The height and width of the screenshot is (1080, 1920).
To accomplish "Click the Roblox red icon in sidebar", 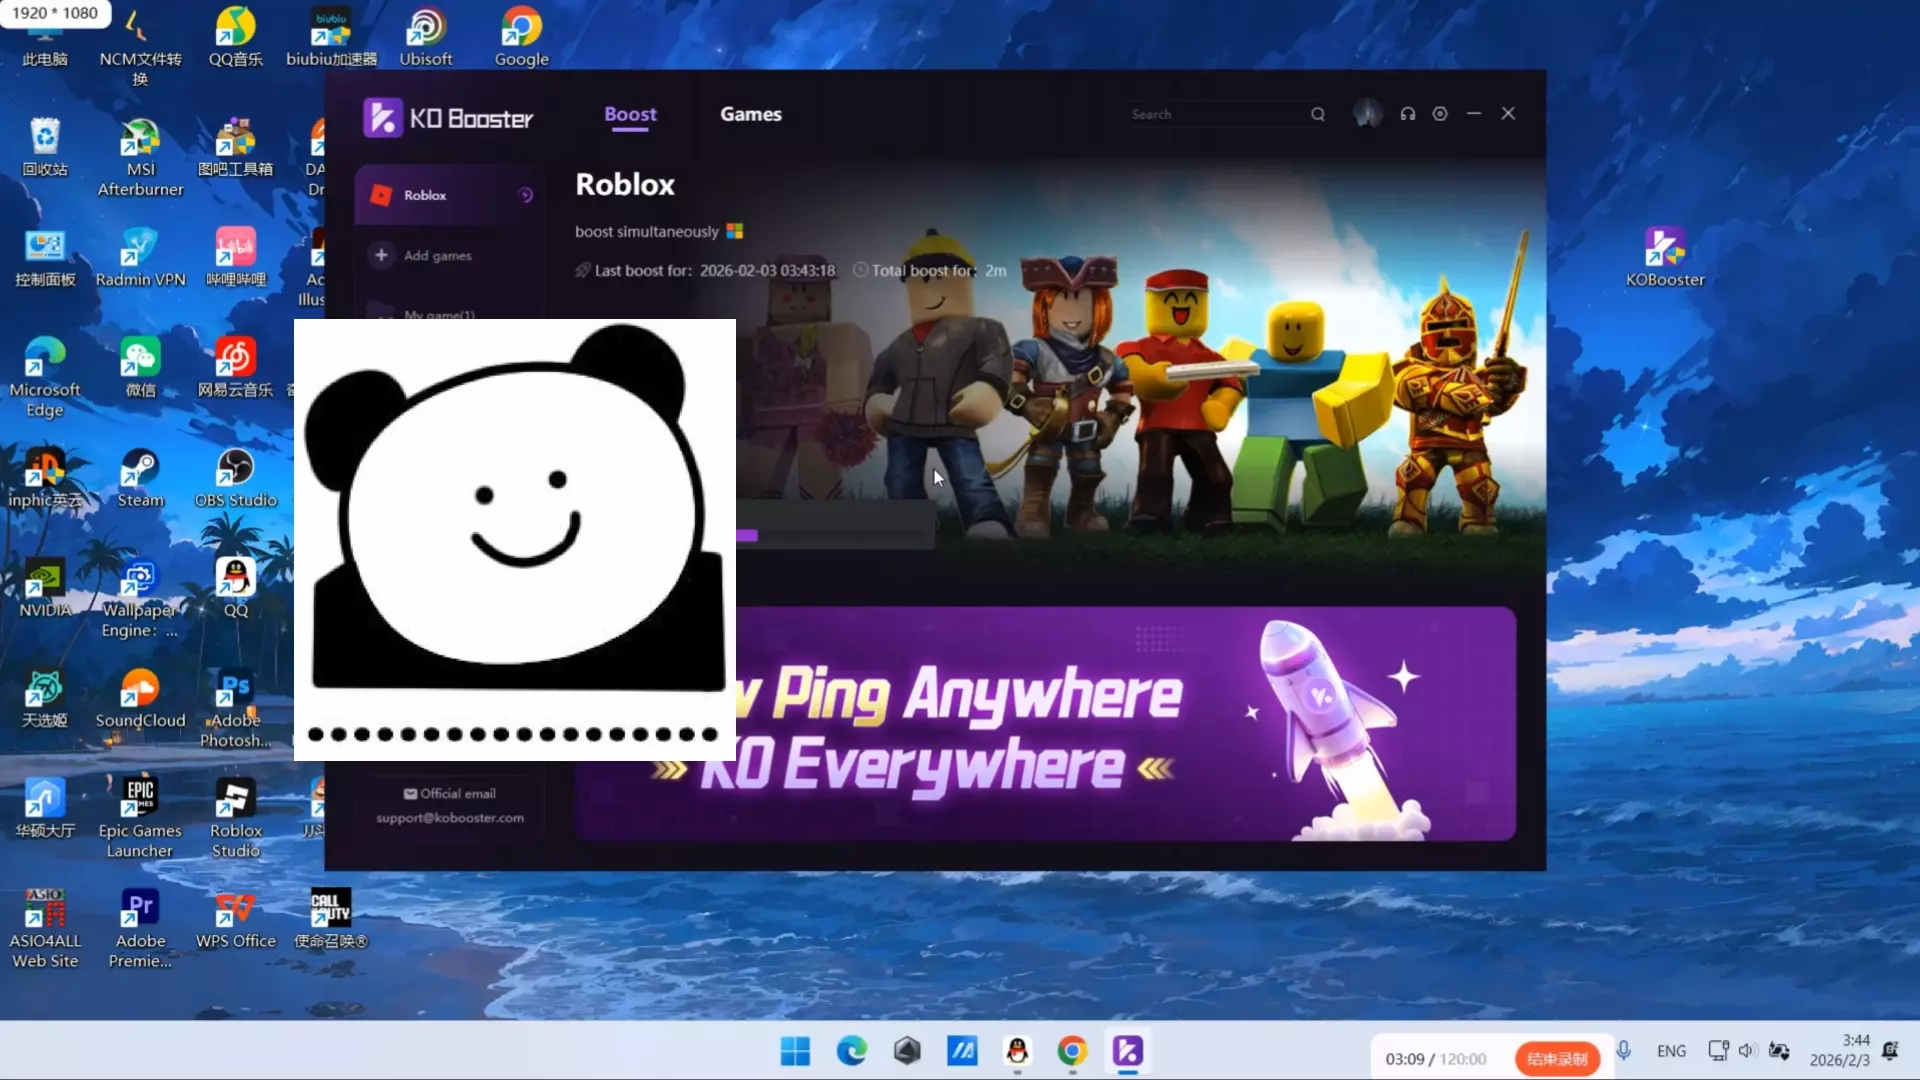I will tap(381, 195).
